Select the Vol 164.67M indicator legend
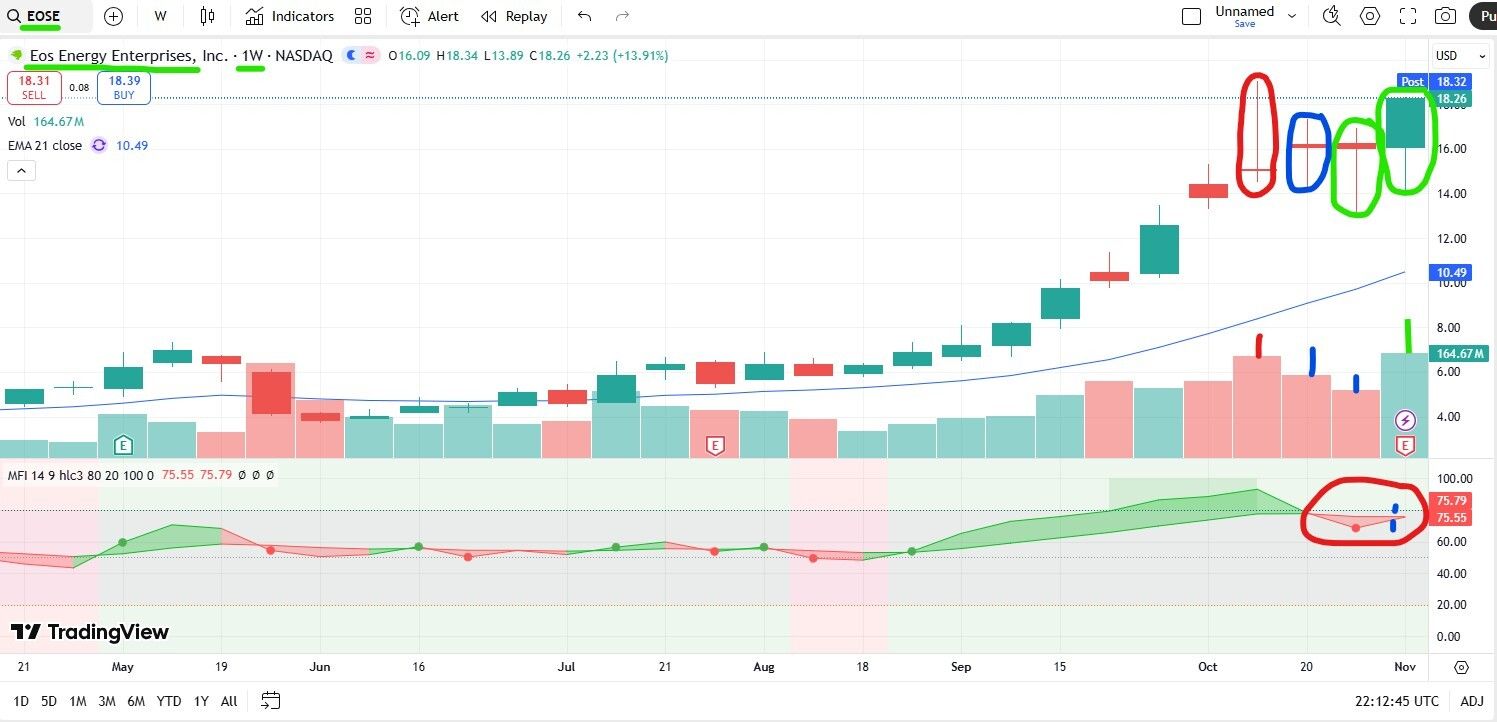 [46, 122]
